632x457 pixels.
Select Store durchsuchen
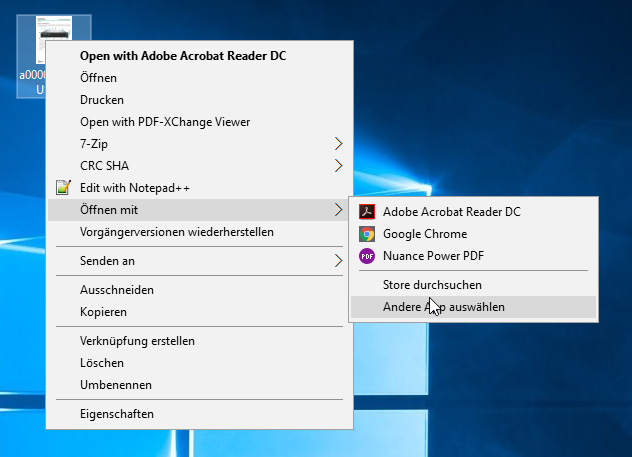click(474, 285)
